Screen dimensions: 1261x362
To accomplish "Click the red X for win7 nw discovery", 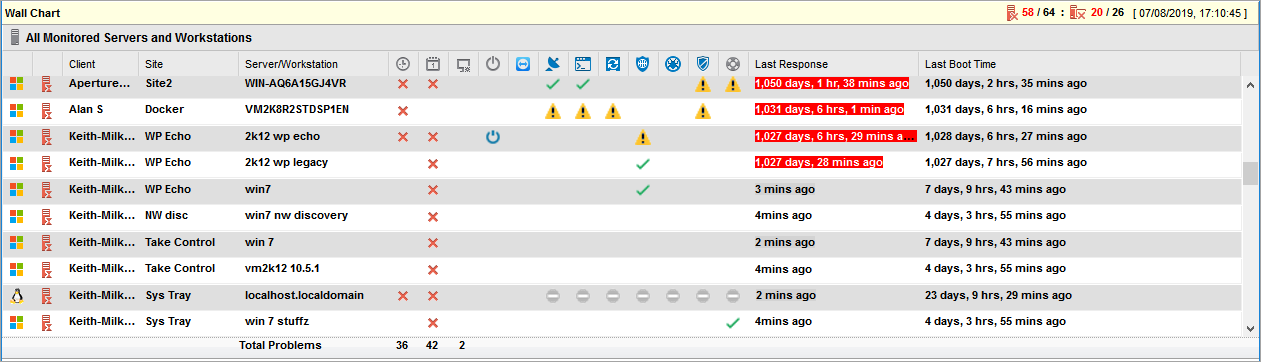I will coord(433,216).
